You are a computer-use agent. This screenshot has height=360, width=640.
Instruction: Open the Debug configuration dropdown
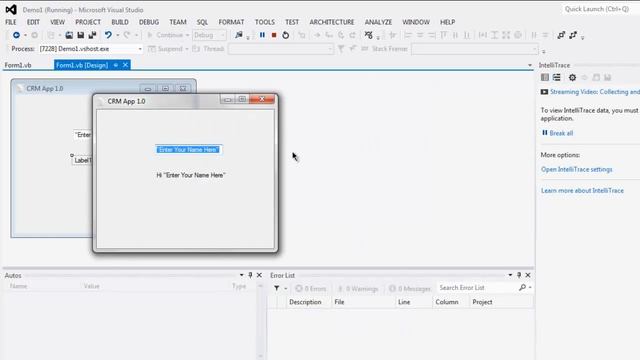click(209, 35)
